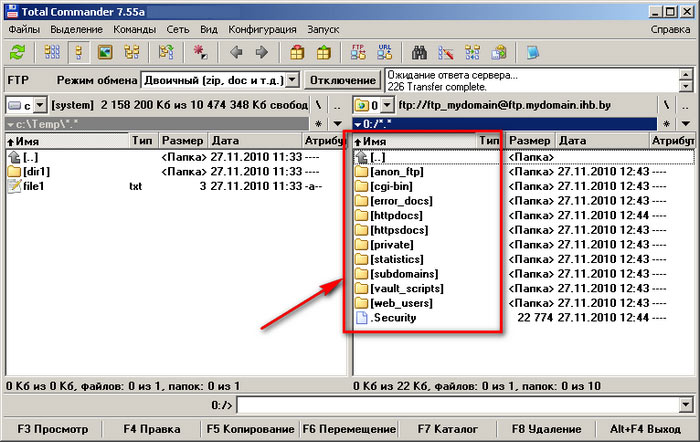Image resolution: width=700 pixels, height=442 pixels.
Task: Click the green Reread source refresh icon
Action: click(x=17, y=53)
